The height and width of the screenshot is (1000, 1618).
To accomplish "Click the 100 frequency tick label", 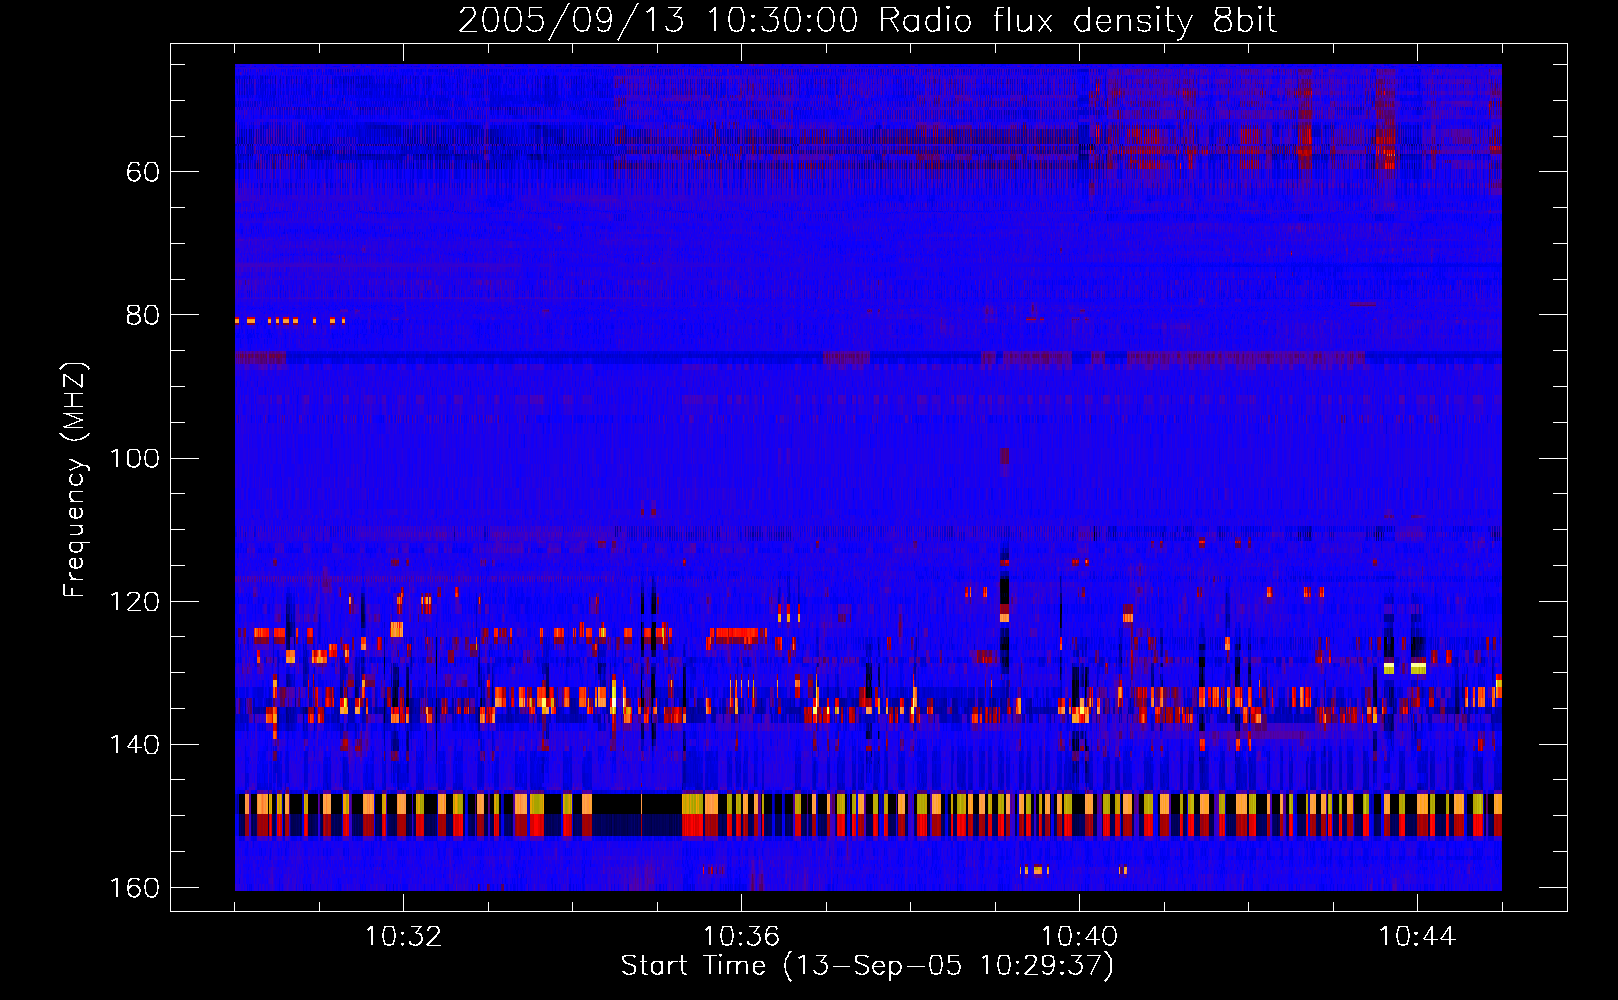I will point(135,459).
